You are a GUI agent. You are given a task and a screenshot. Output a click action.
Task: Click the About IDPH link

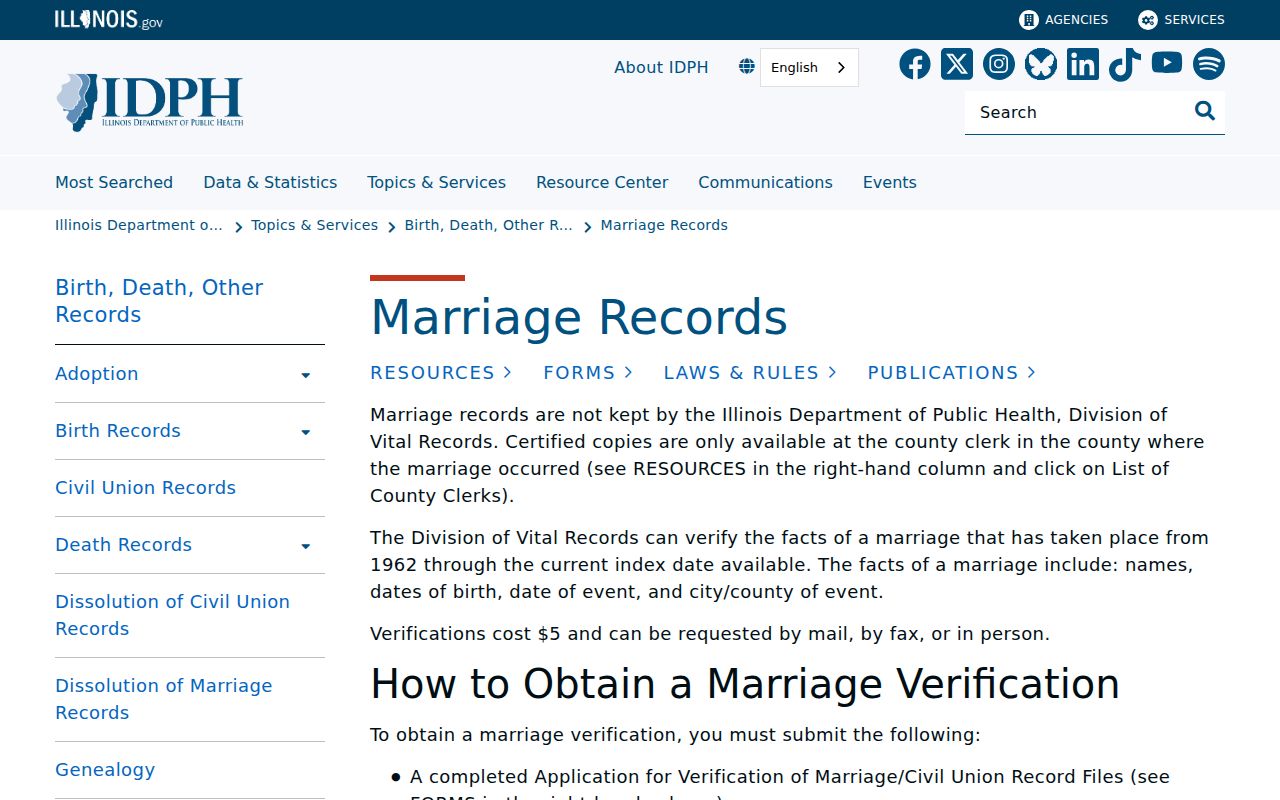[x=661, y=67]
